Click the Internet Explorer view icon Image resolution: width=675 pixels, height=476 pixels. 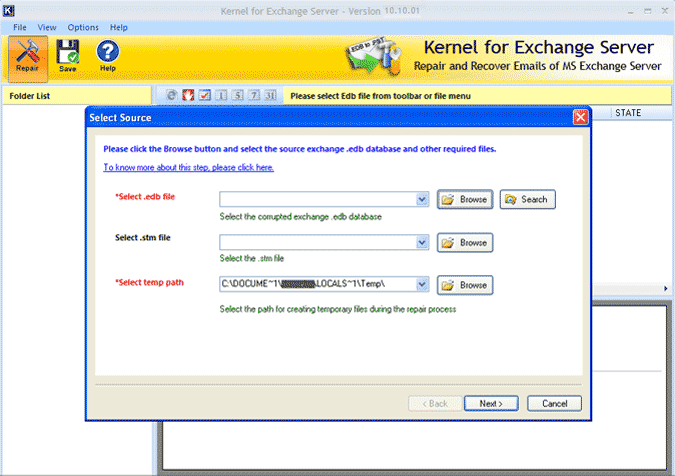(172, 95)
